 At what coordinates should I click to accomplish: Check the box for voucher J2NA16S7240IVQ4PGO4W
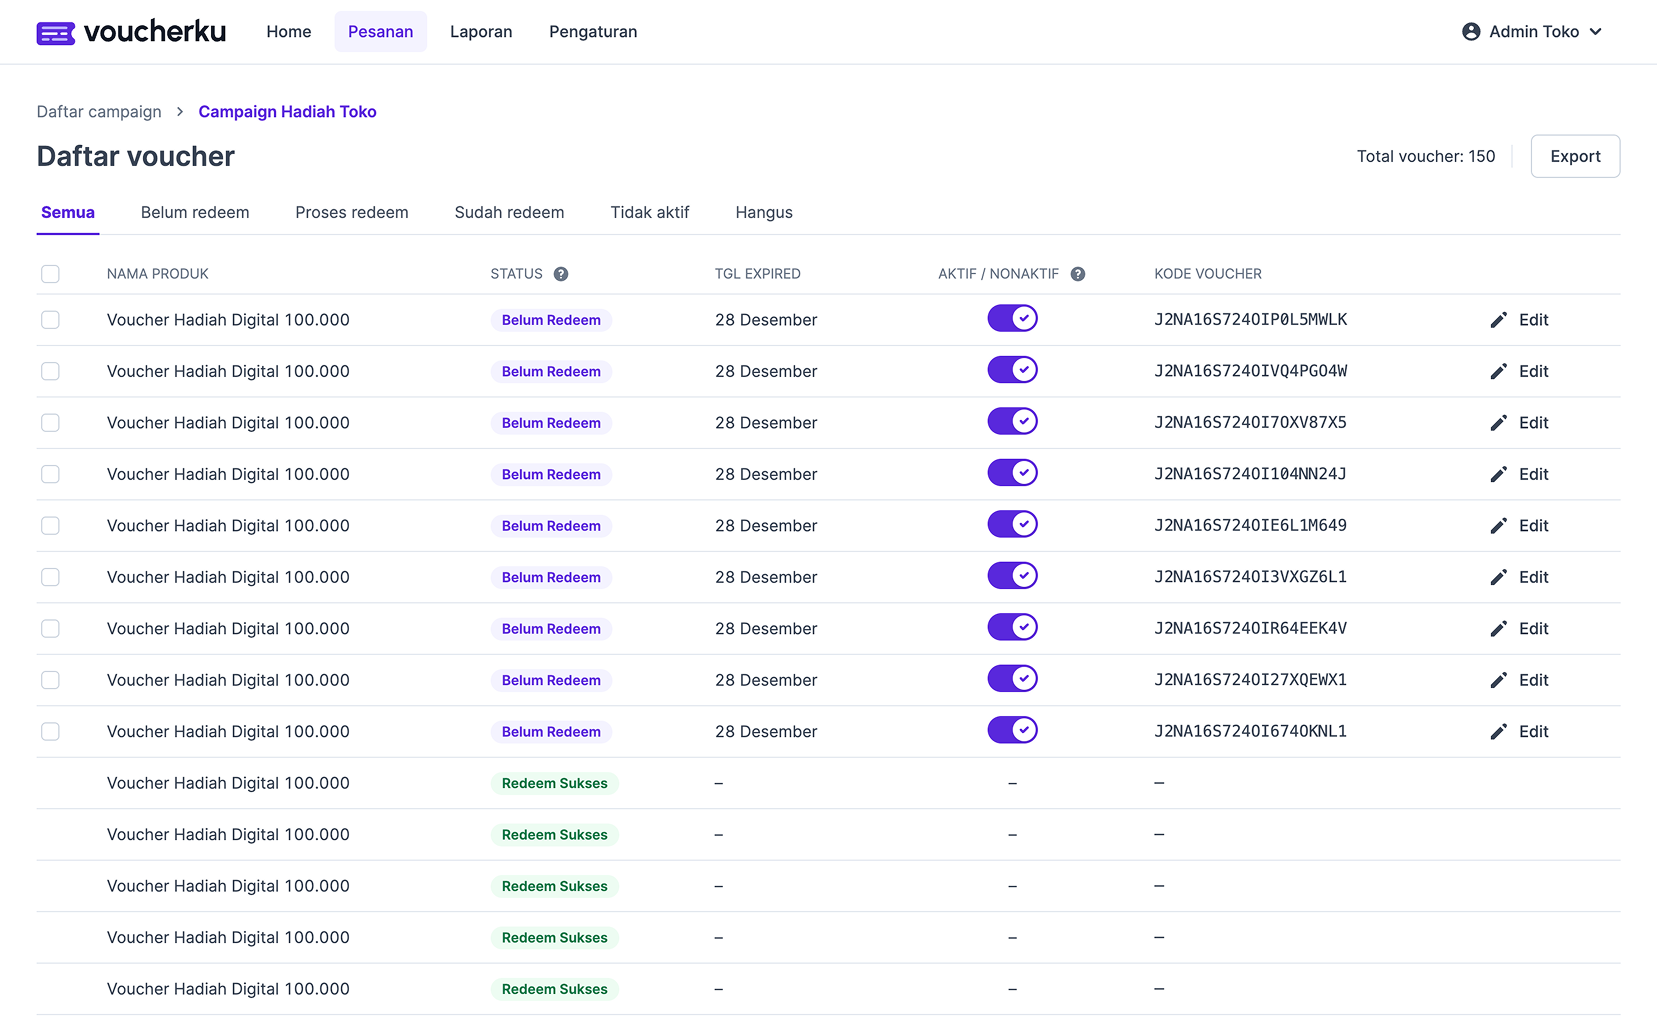click(50, 371)
